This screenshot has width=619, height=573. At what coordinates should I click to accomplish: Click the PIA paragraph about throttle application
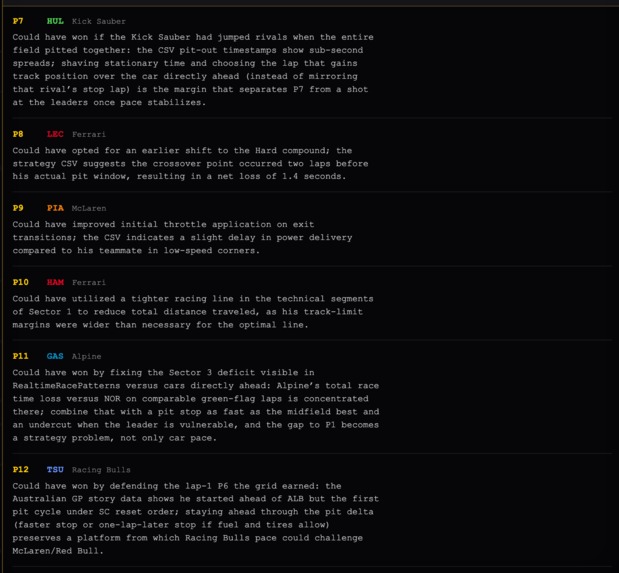[182, 237]
